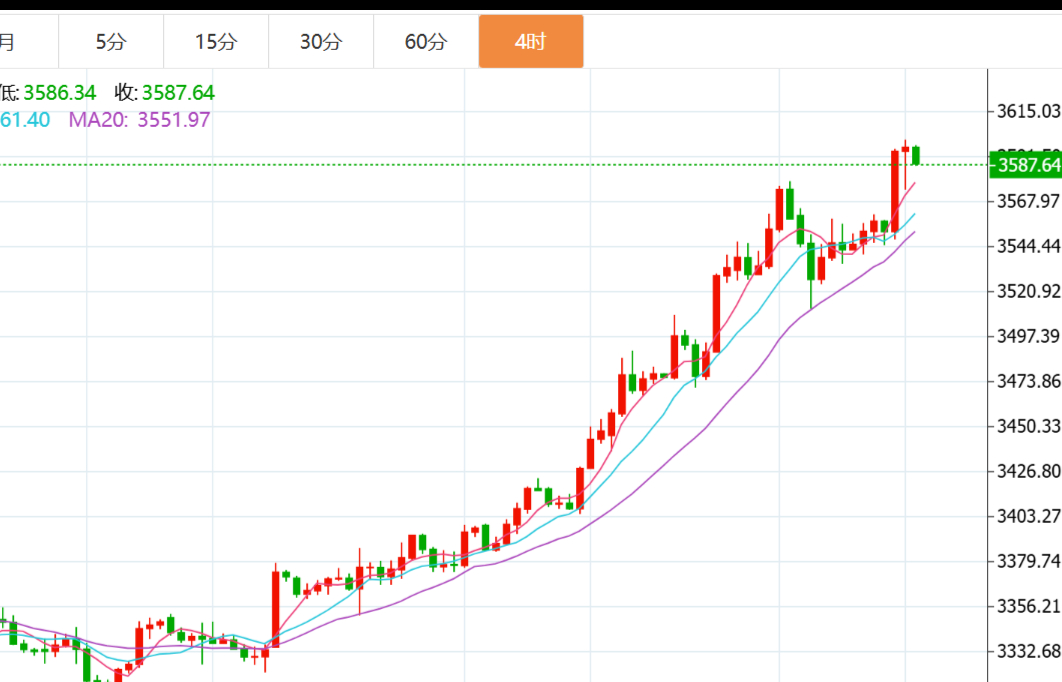Click the 3473.86 price level label

1028,381
